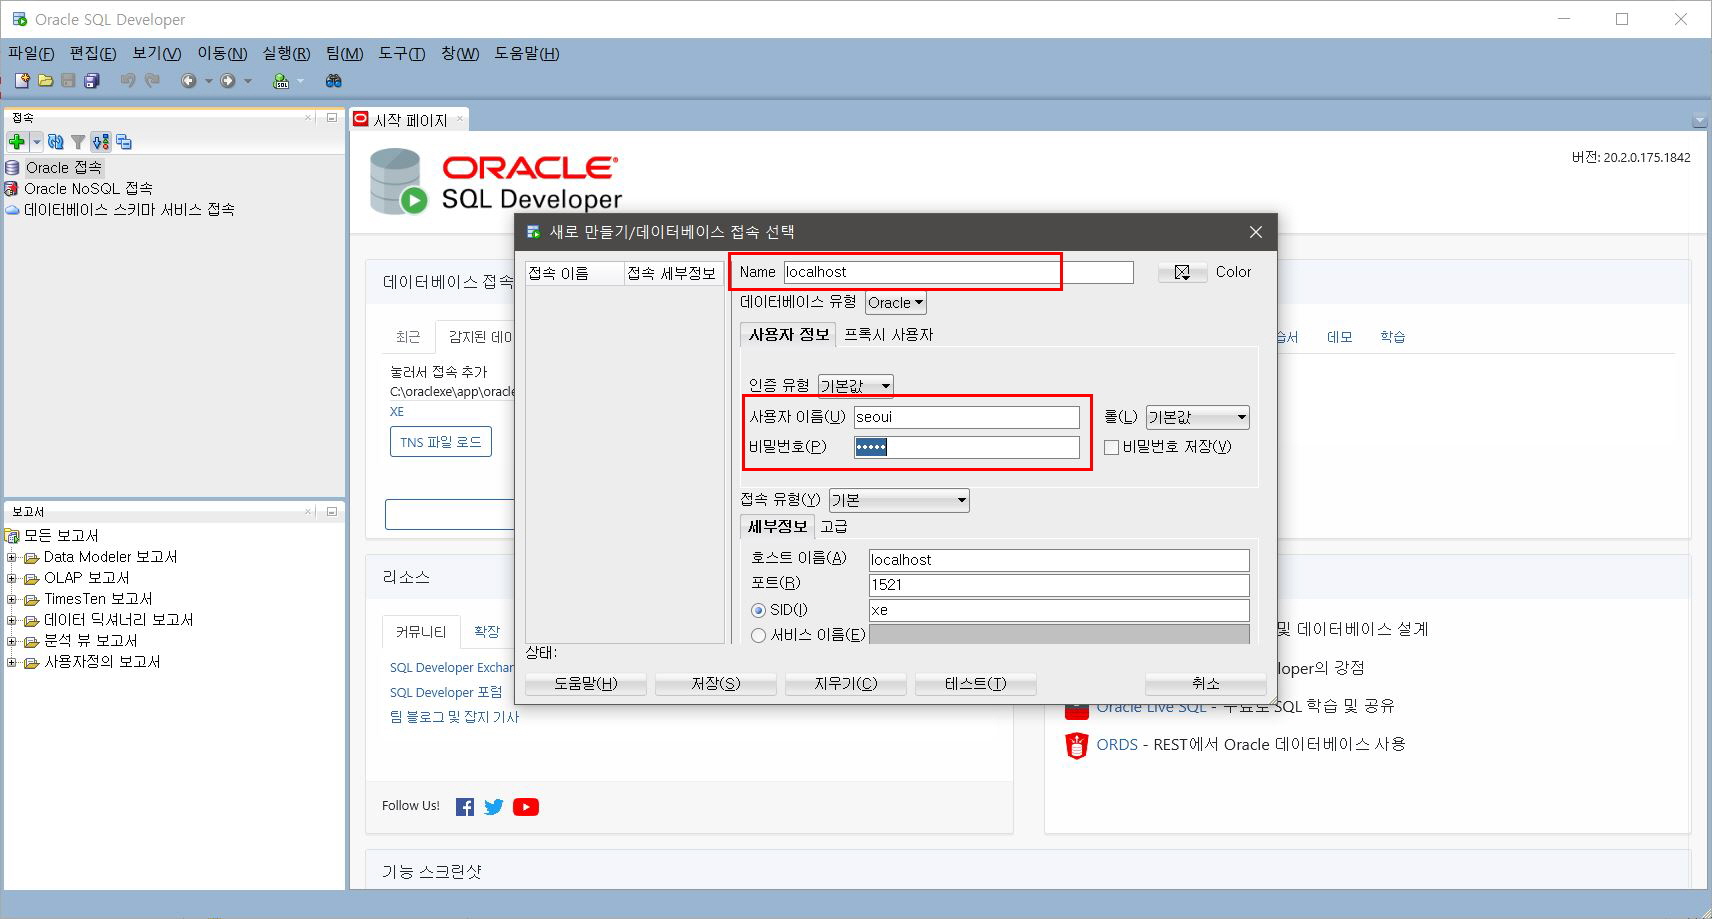Image resolution: width=1712 pixels, height=919 pixels.
Task: Open dropdown arrow beside New Connection plus
Action: (37, 142)
